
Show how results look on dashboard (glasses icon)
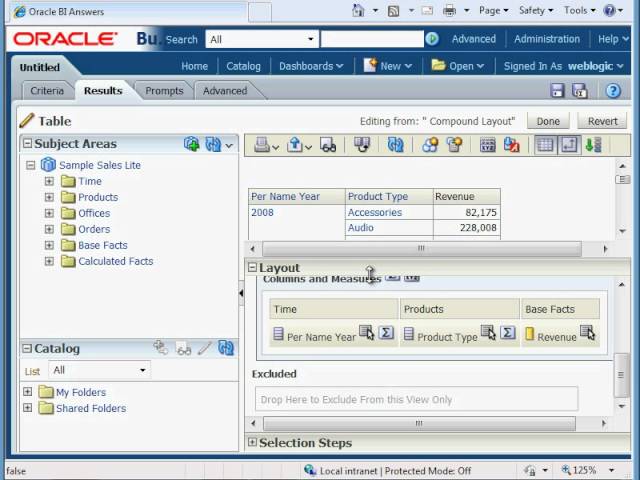click(328, 145)
